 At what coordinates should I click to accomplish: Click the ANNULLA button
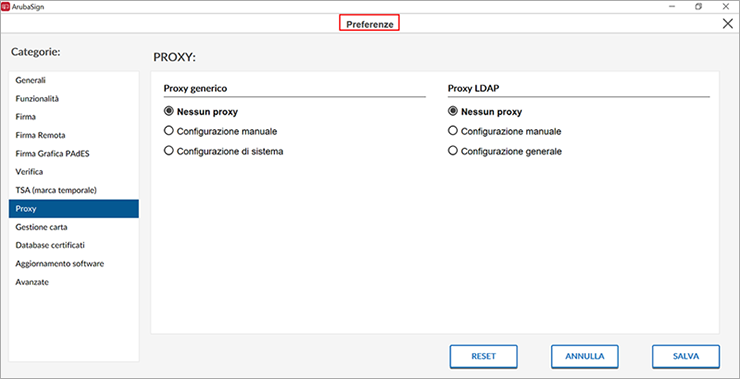coord(585,356)
